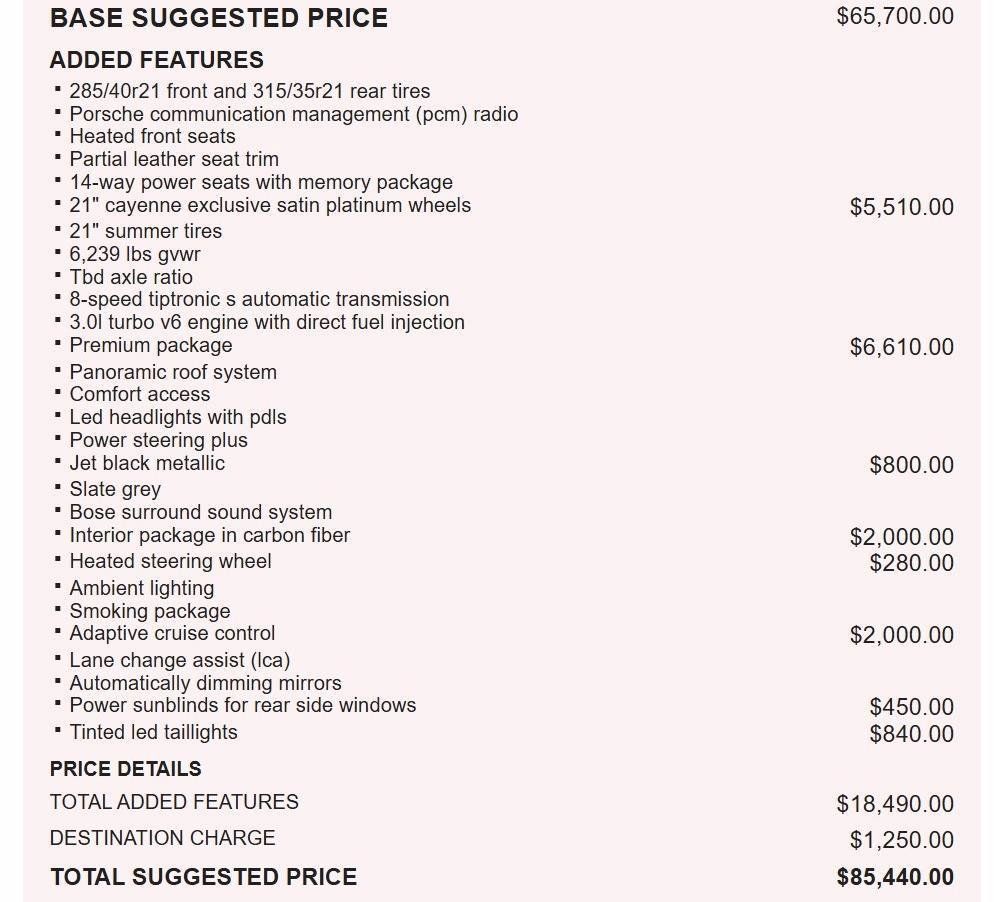
Task: Click the $65,700.00 base price
Action: tap(895, 16)
